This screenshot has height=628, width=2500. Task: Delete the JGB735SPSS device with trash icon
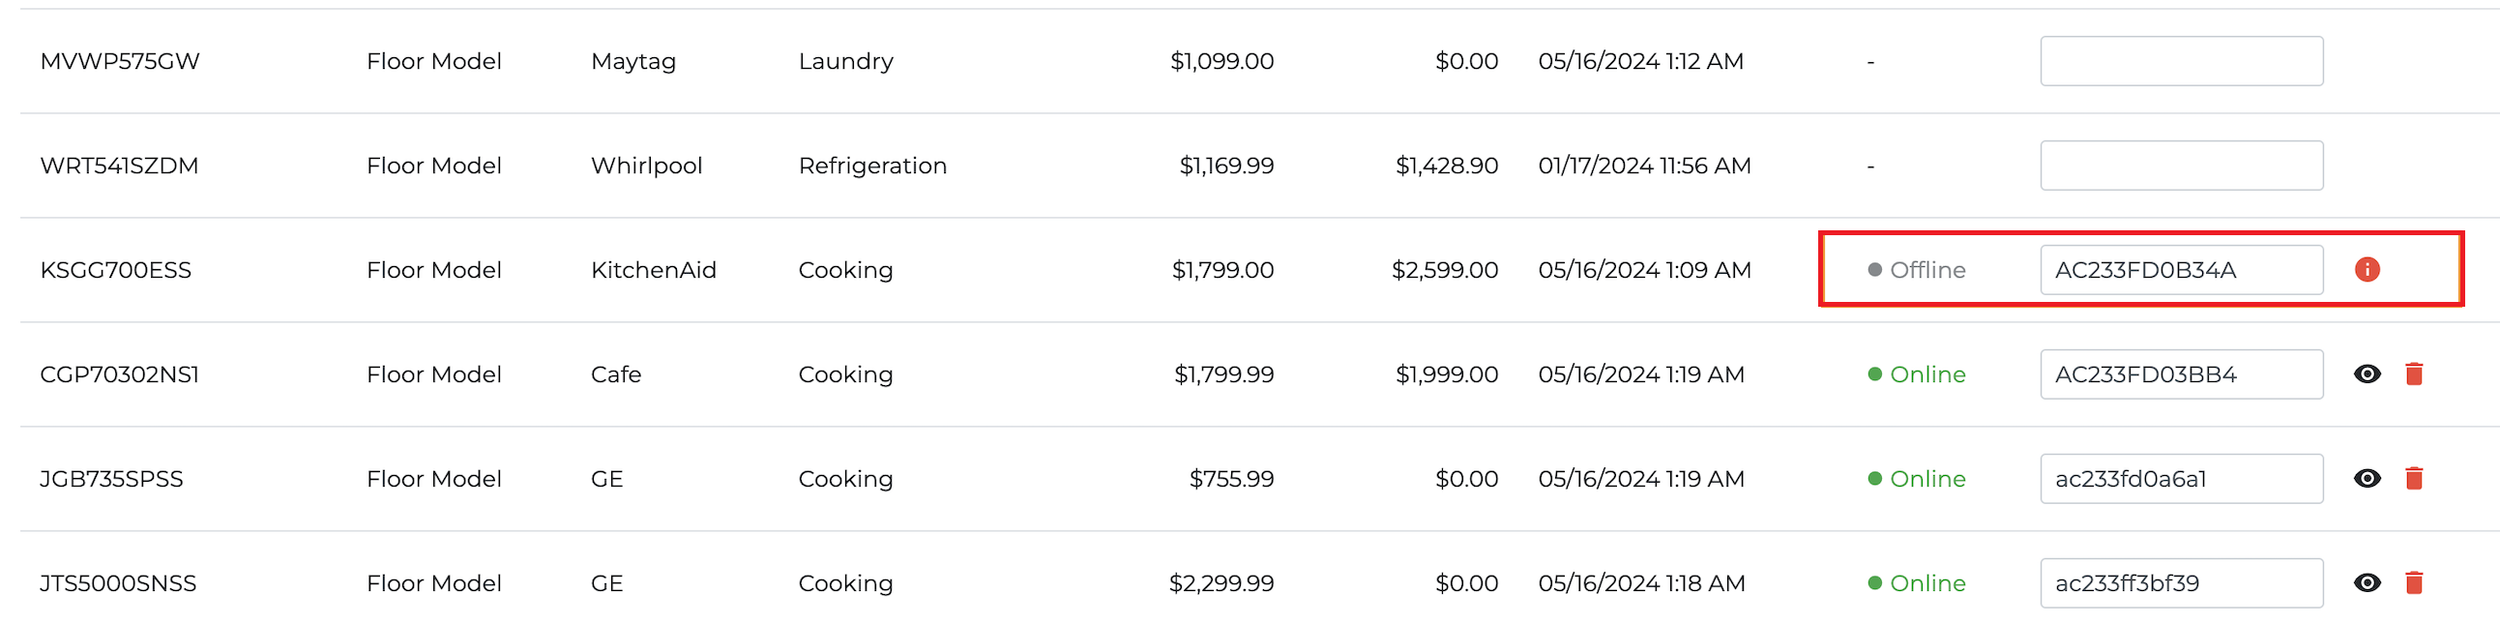coord(2414,478)
